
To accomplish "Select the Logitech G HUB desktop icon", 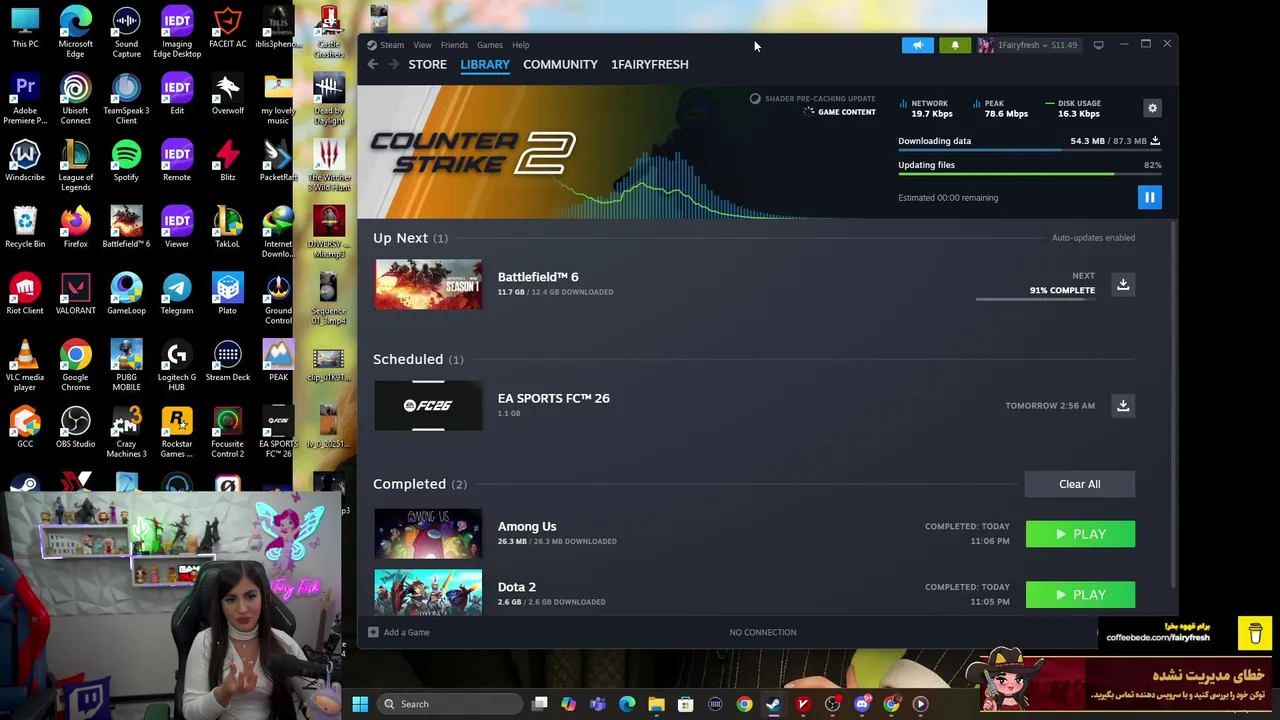I will 177,366.
